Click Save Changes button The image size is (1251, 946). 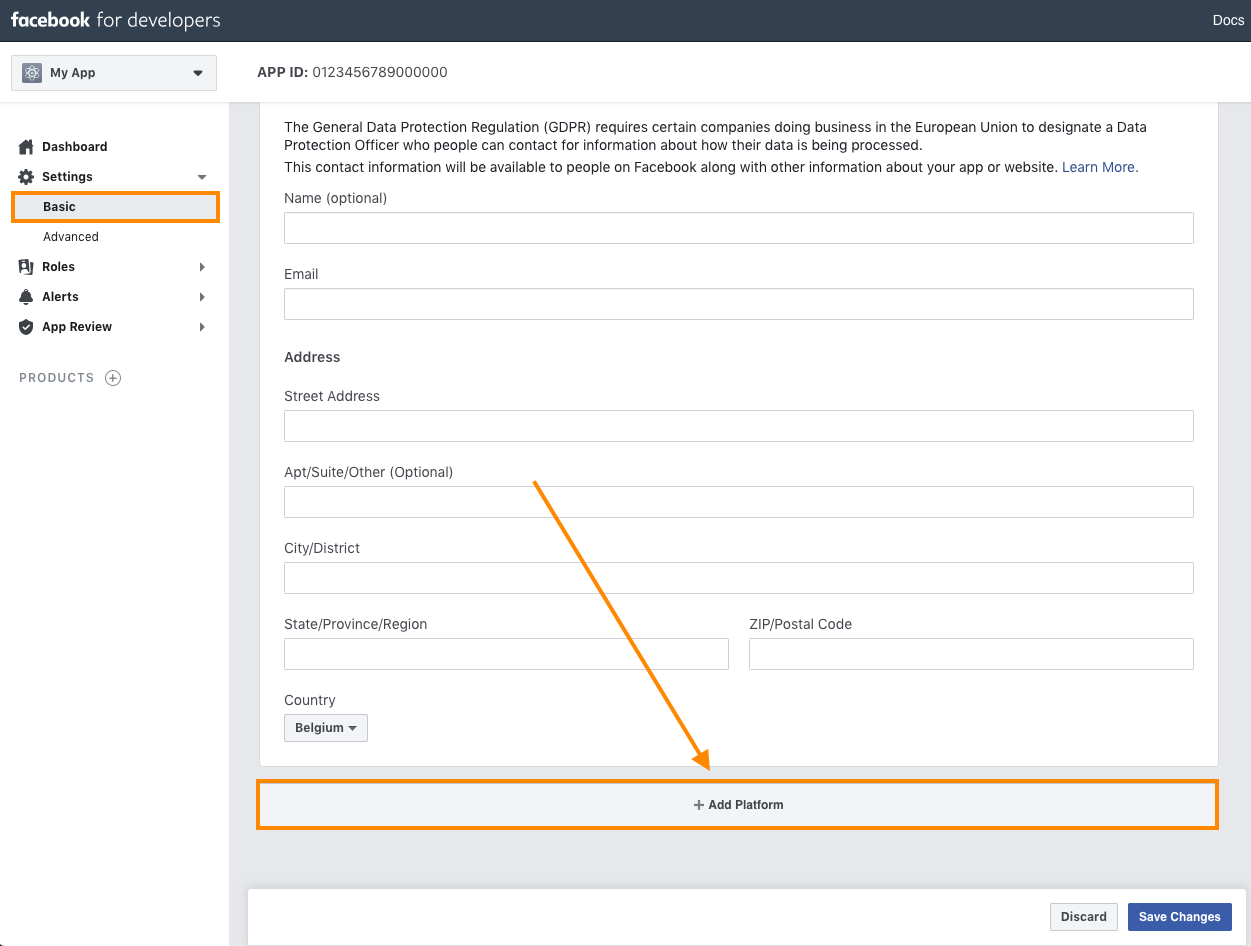tap(1180, 917)
